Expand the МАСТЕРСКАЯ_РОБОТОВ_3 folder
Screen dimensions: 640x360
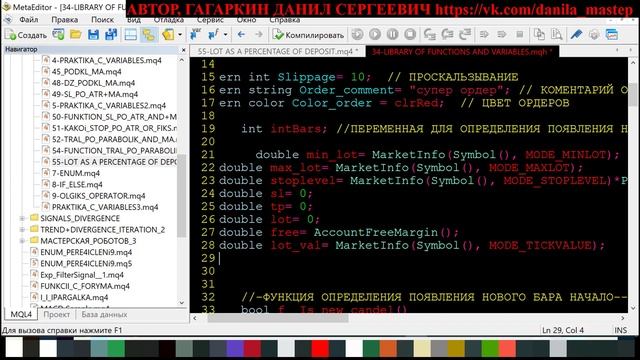[x=22, y=241]
